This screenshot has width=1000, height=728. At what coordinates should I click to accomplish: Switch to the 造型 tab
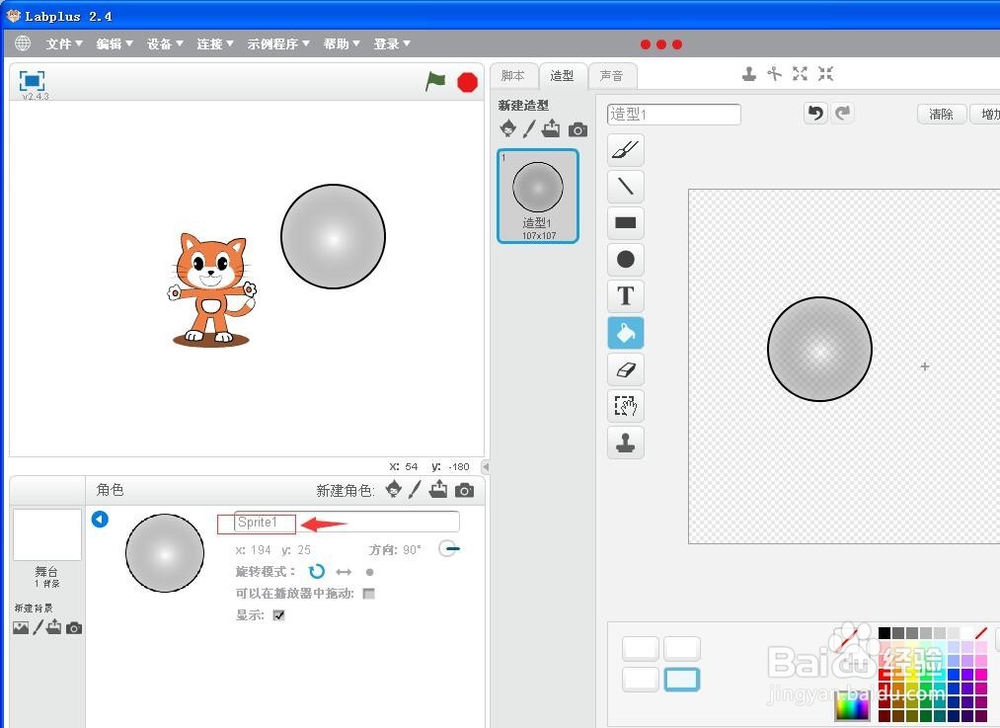[x=562, y=76]
